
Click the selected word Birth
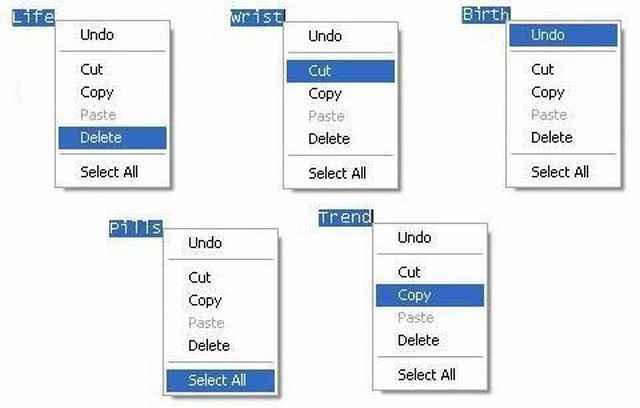(486, 14)
